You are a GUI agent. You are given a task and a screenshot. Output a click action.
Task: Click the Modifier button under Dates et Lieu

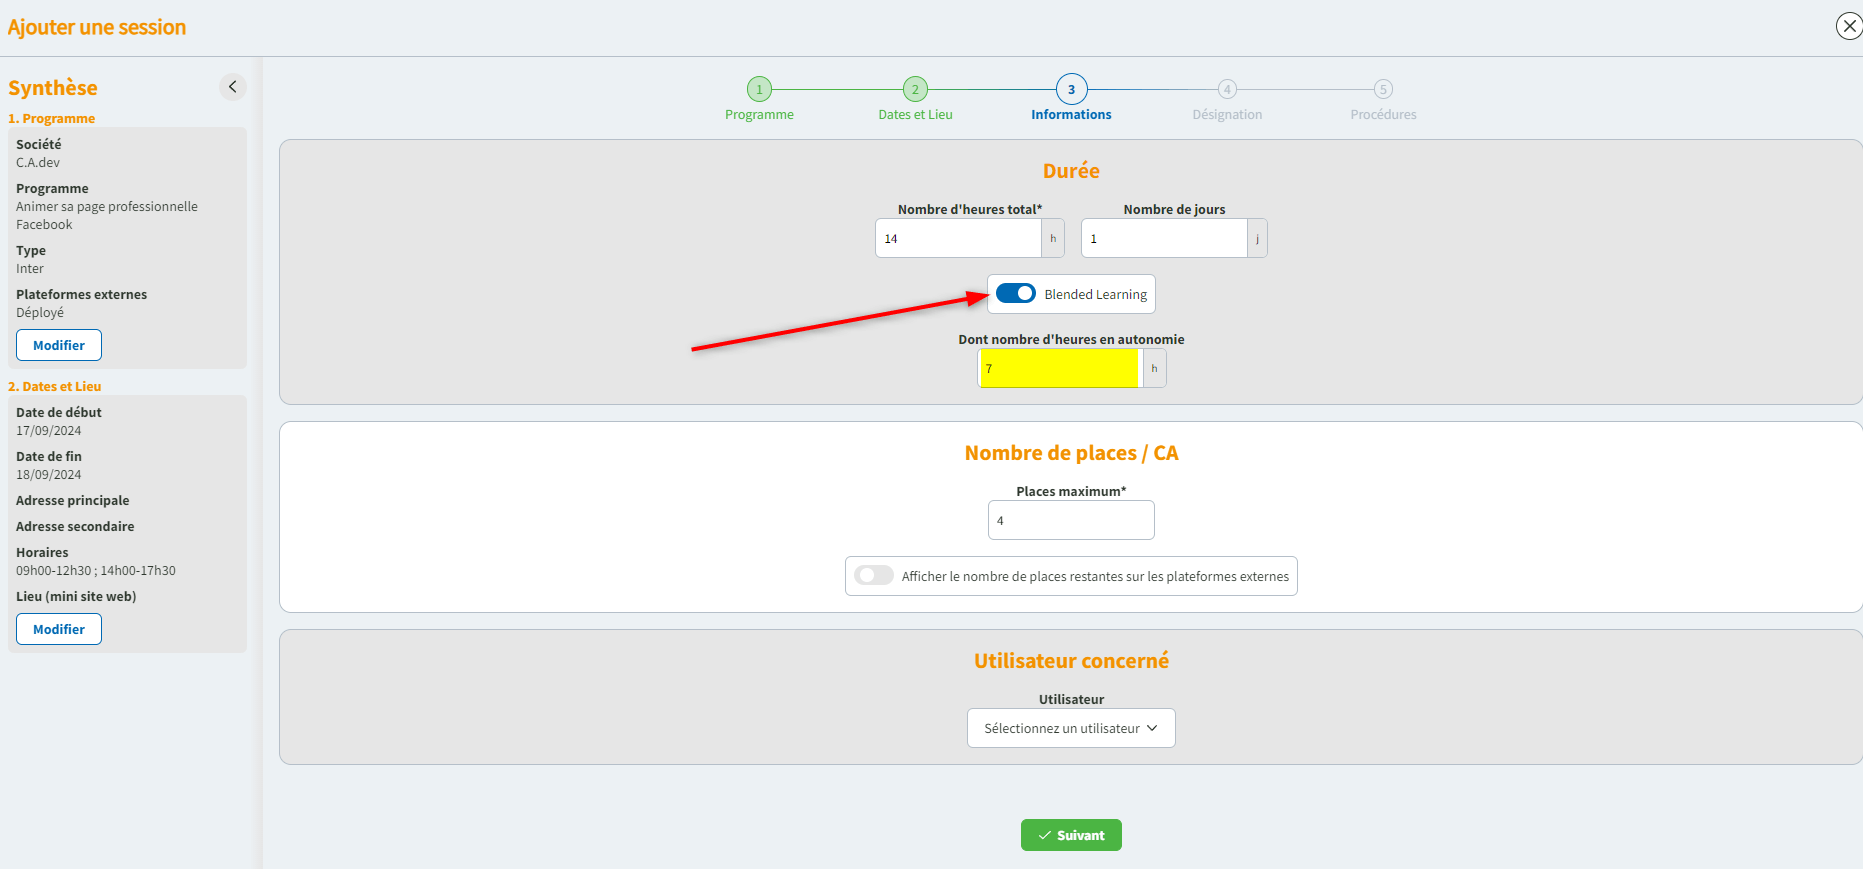click(x=59, y=629)
